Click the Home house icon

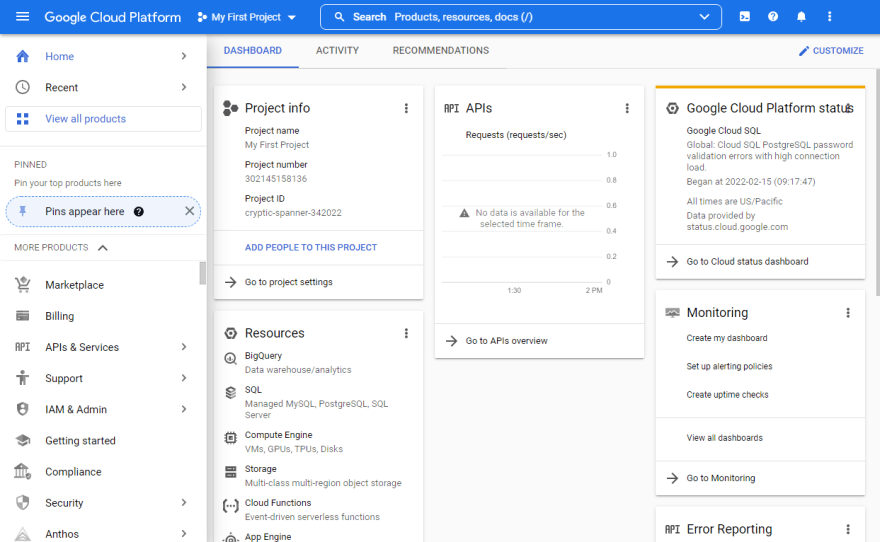pos(22,56)
